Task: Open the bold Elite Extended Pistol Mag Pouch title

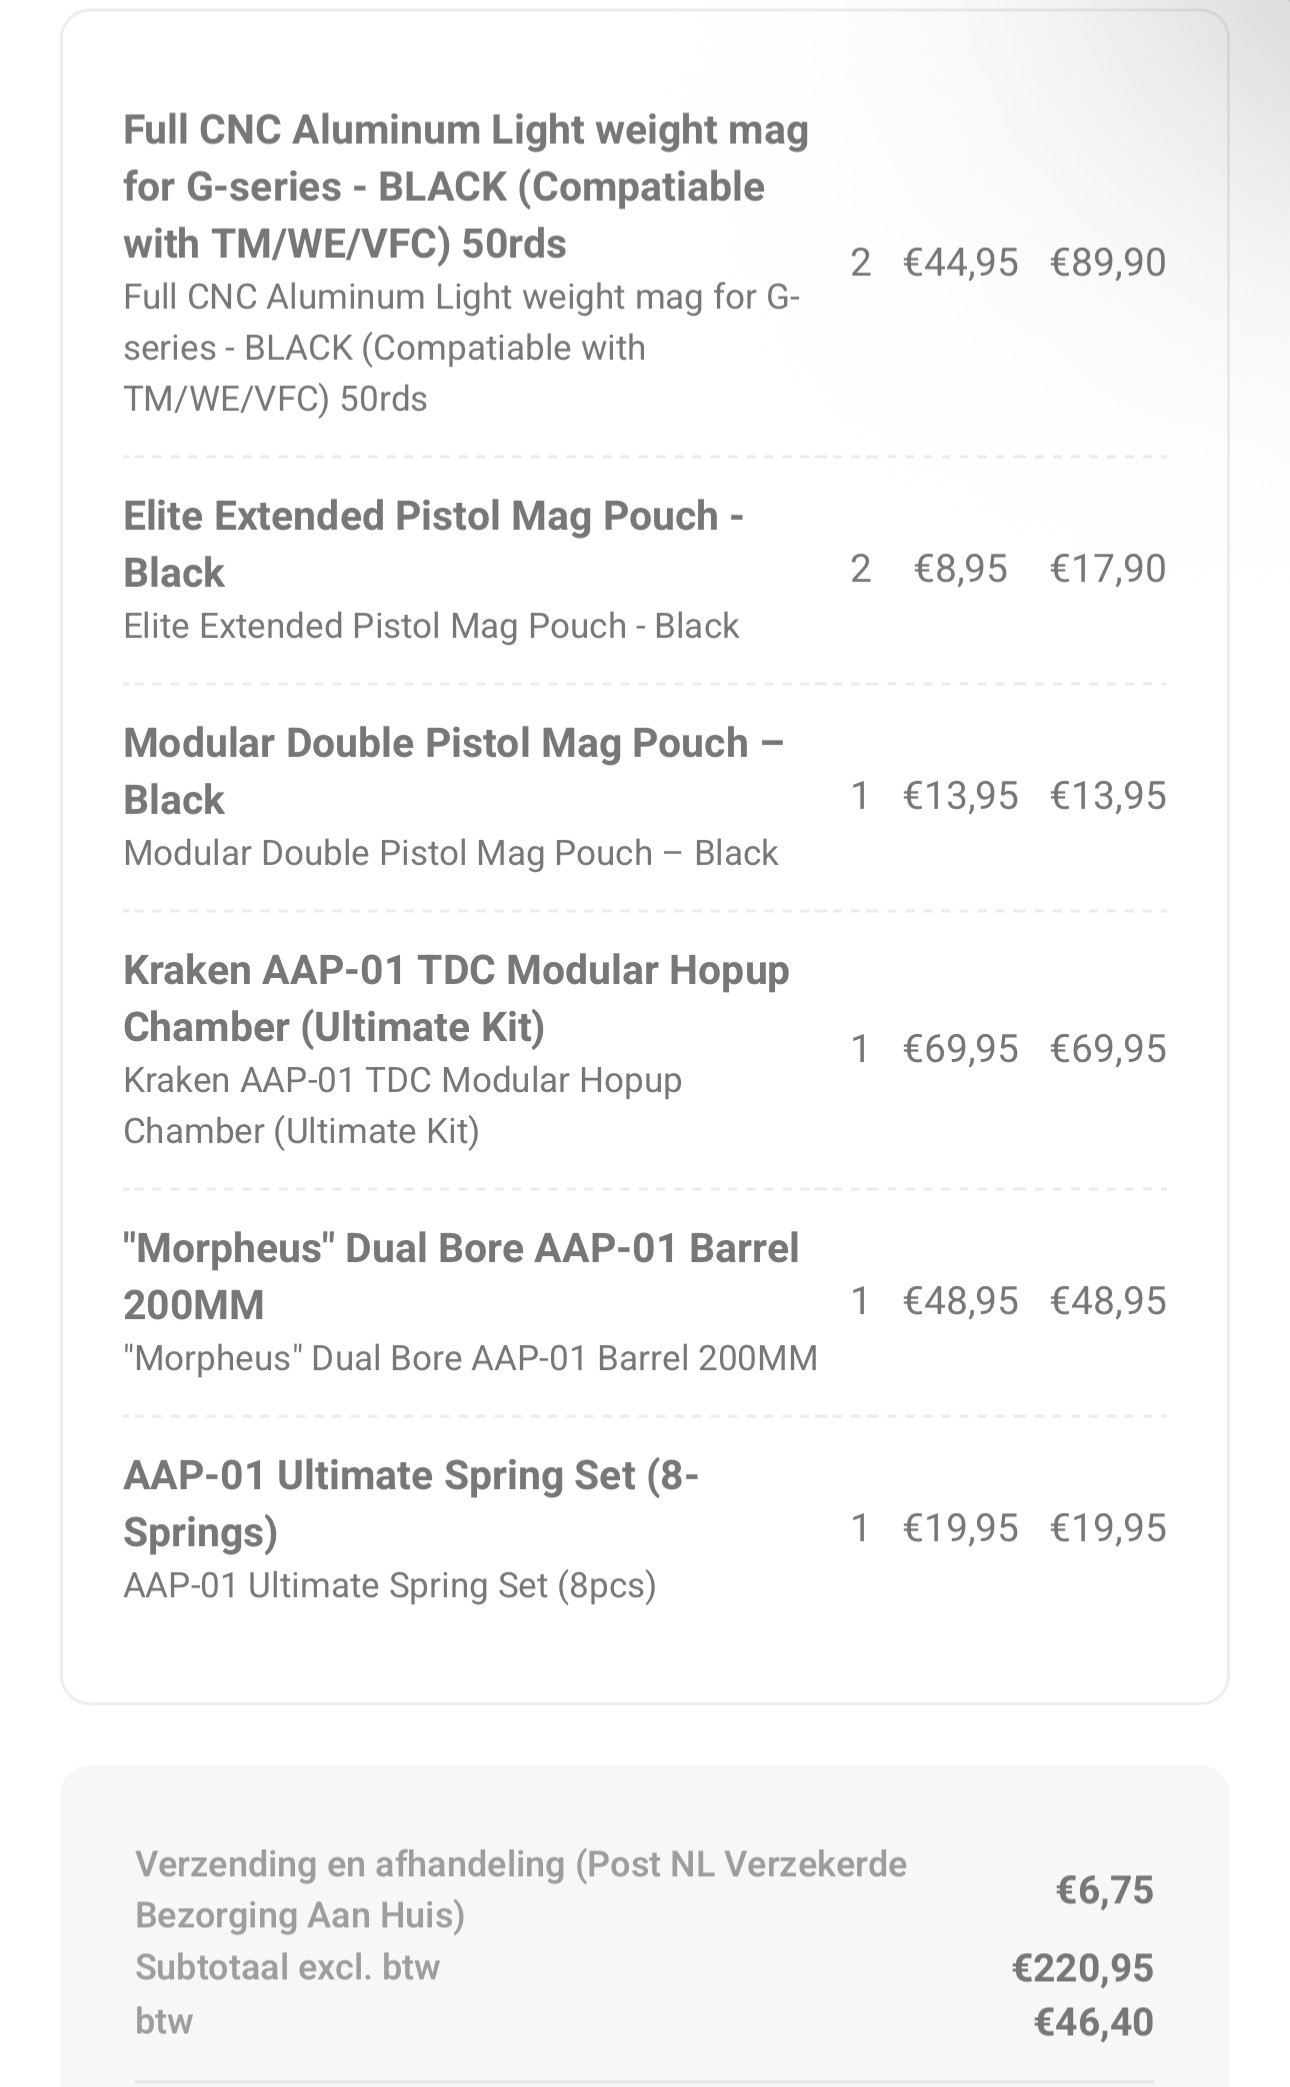Action: point(432,544)
